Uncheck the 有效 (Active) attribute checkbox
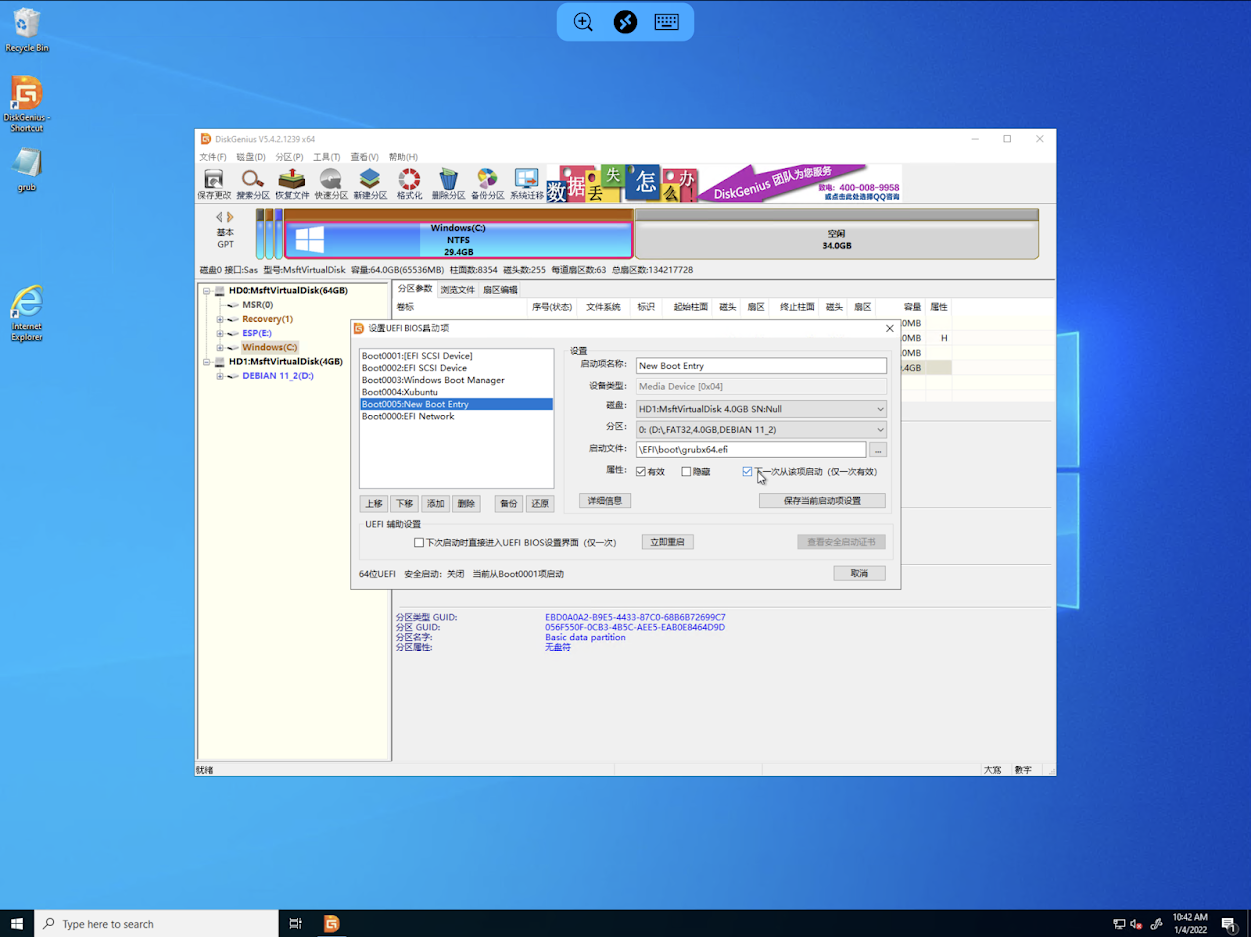 point(641,472)
